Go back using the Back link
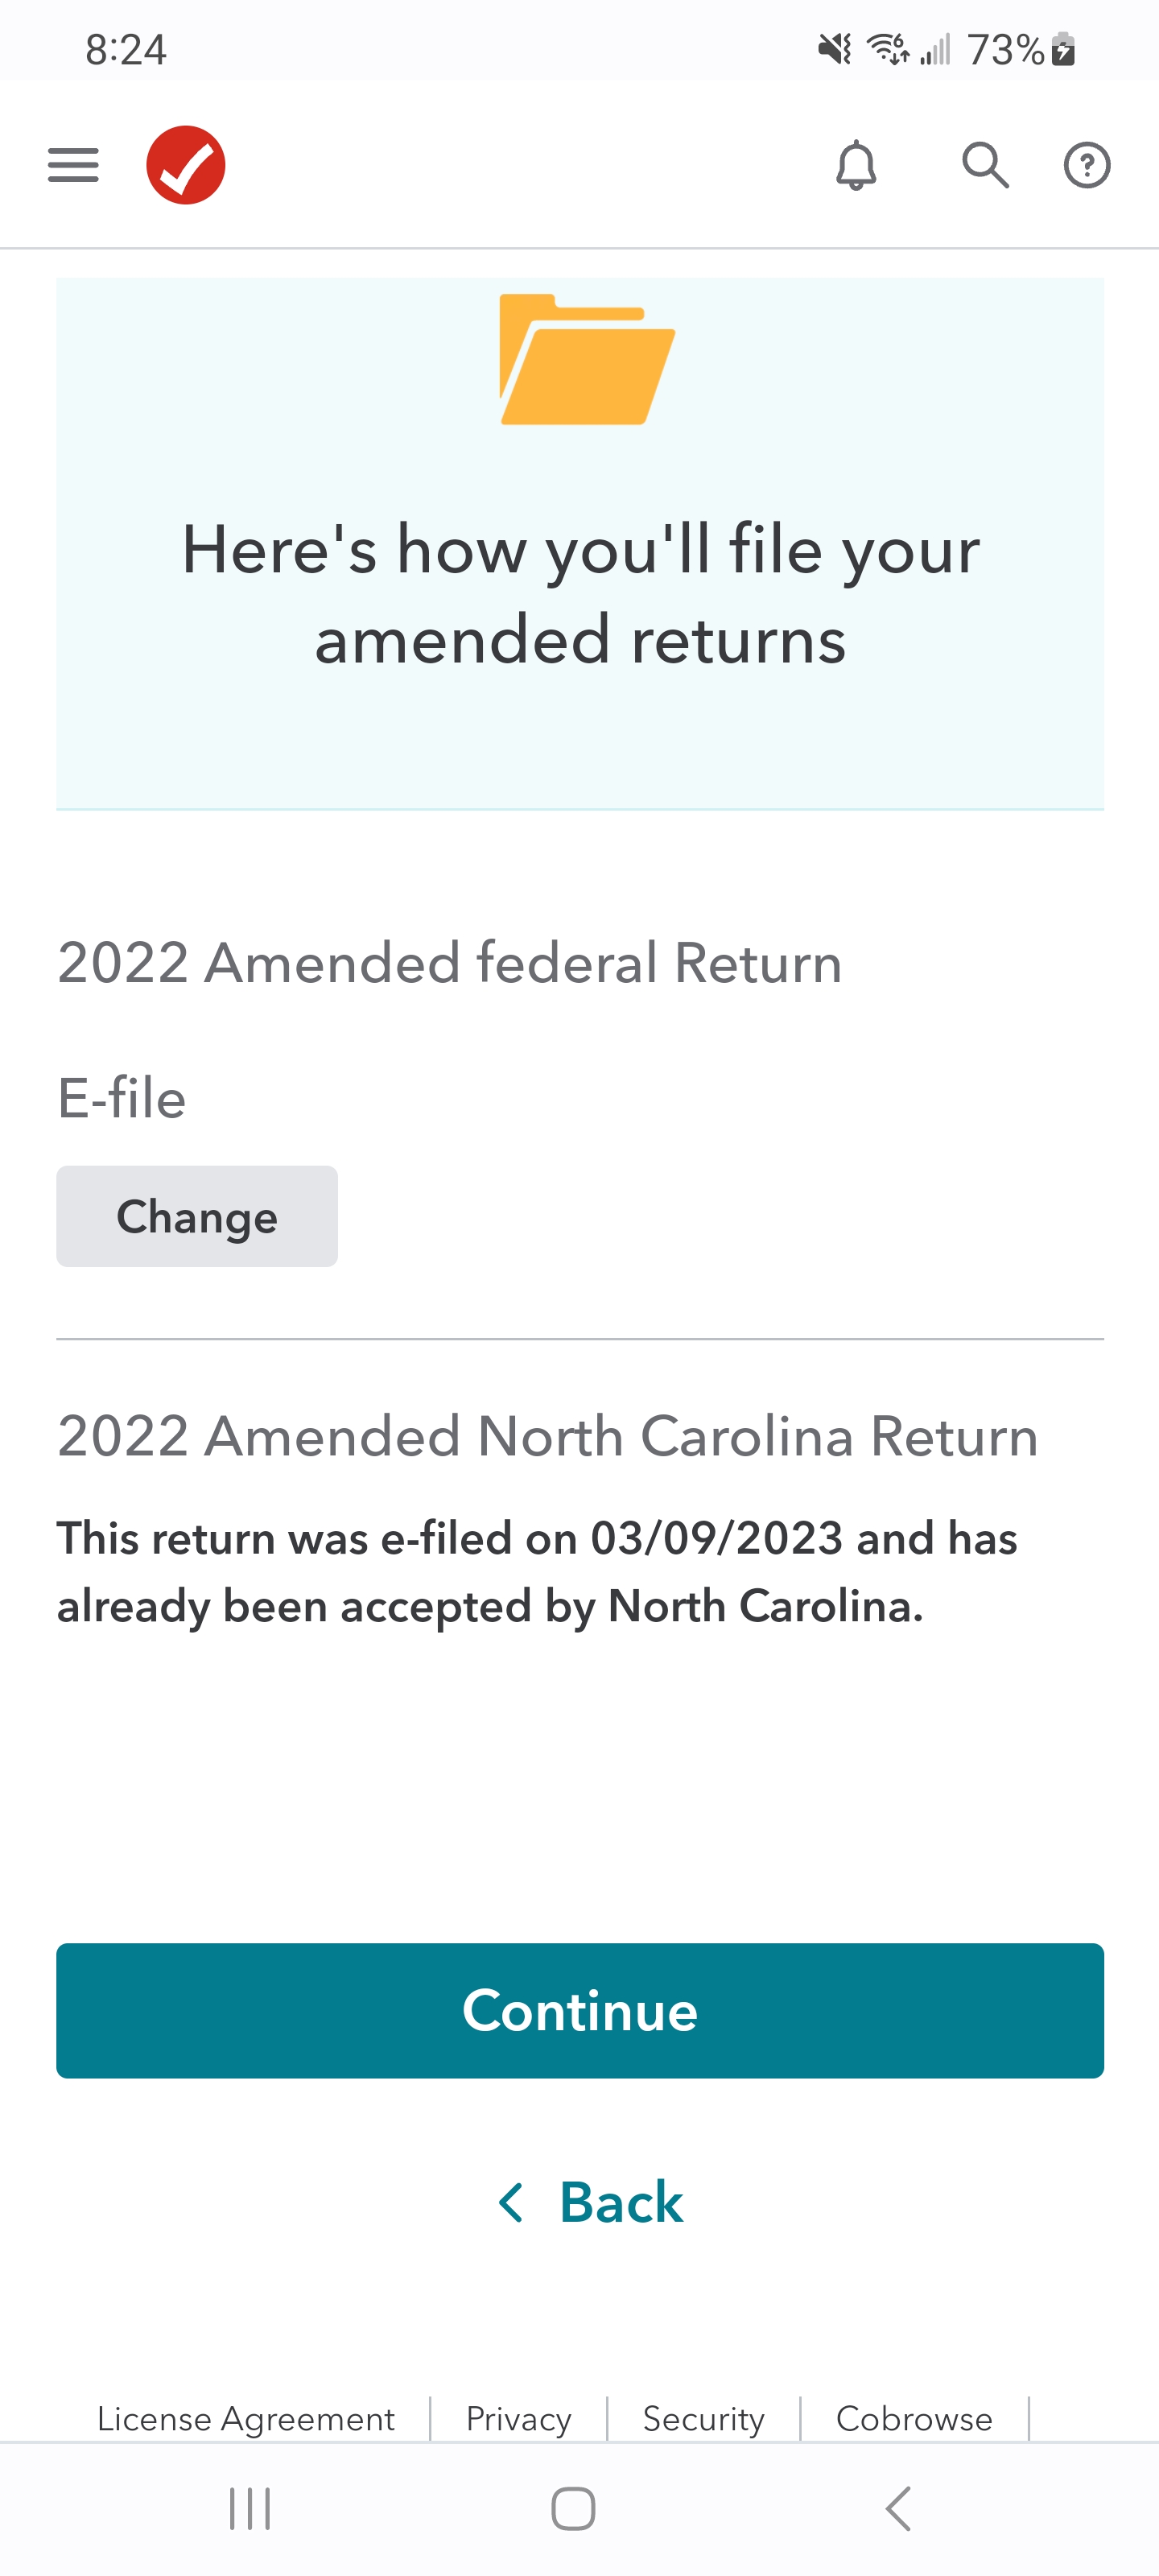The height and width of the screenshot is (2576, 1159). click(x=591, y=2202)
